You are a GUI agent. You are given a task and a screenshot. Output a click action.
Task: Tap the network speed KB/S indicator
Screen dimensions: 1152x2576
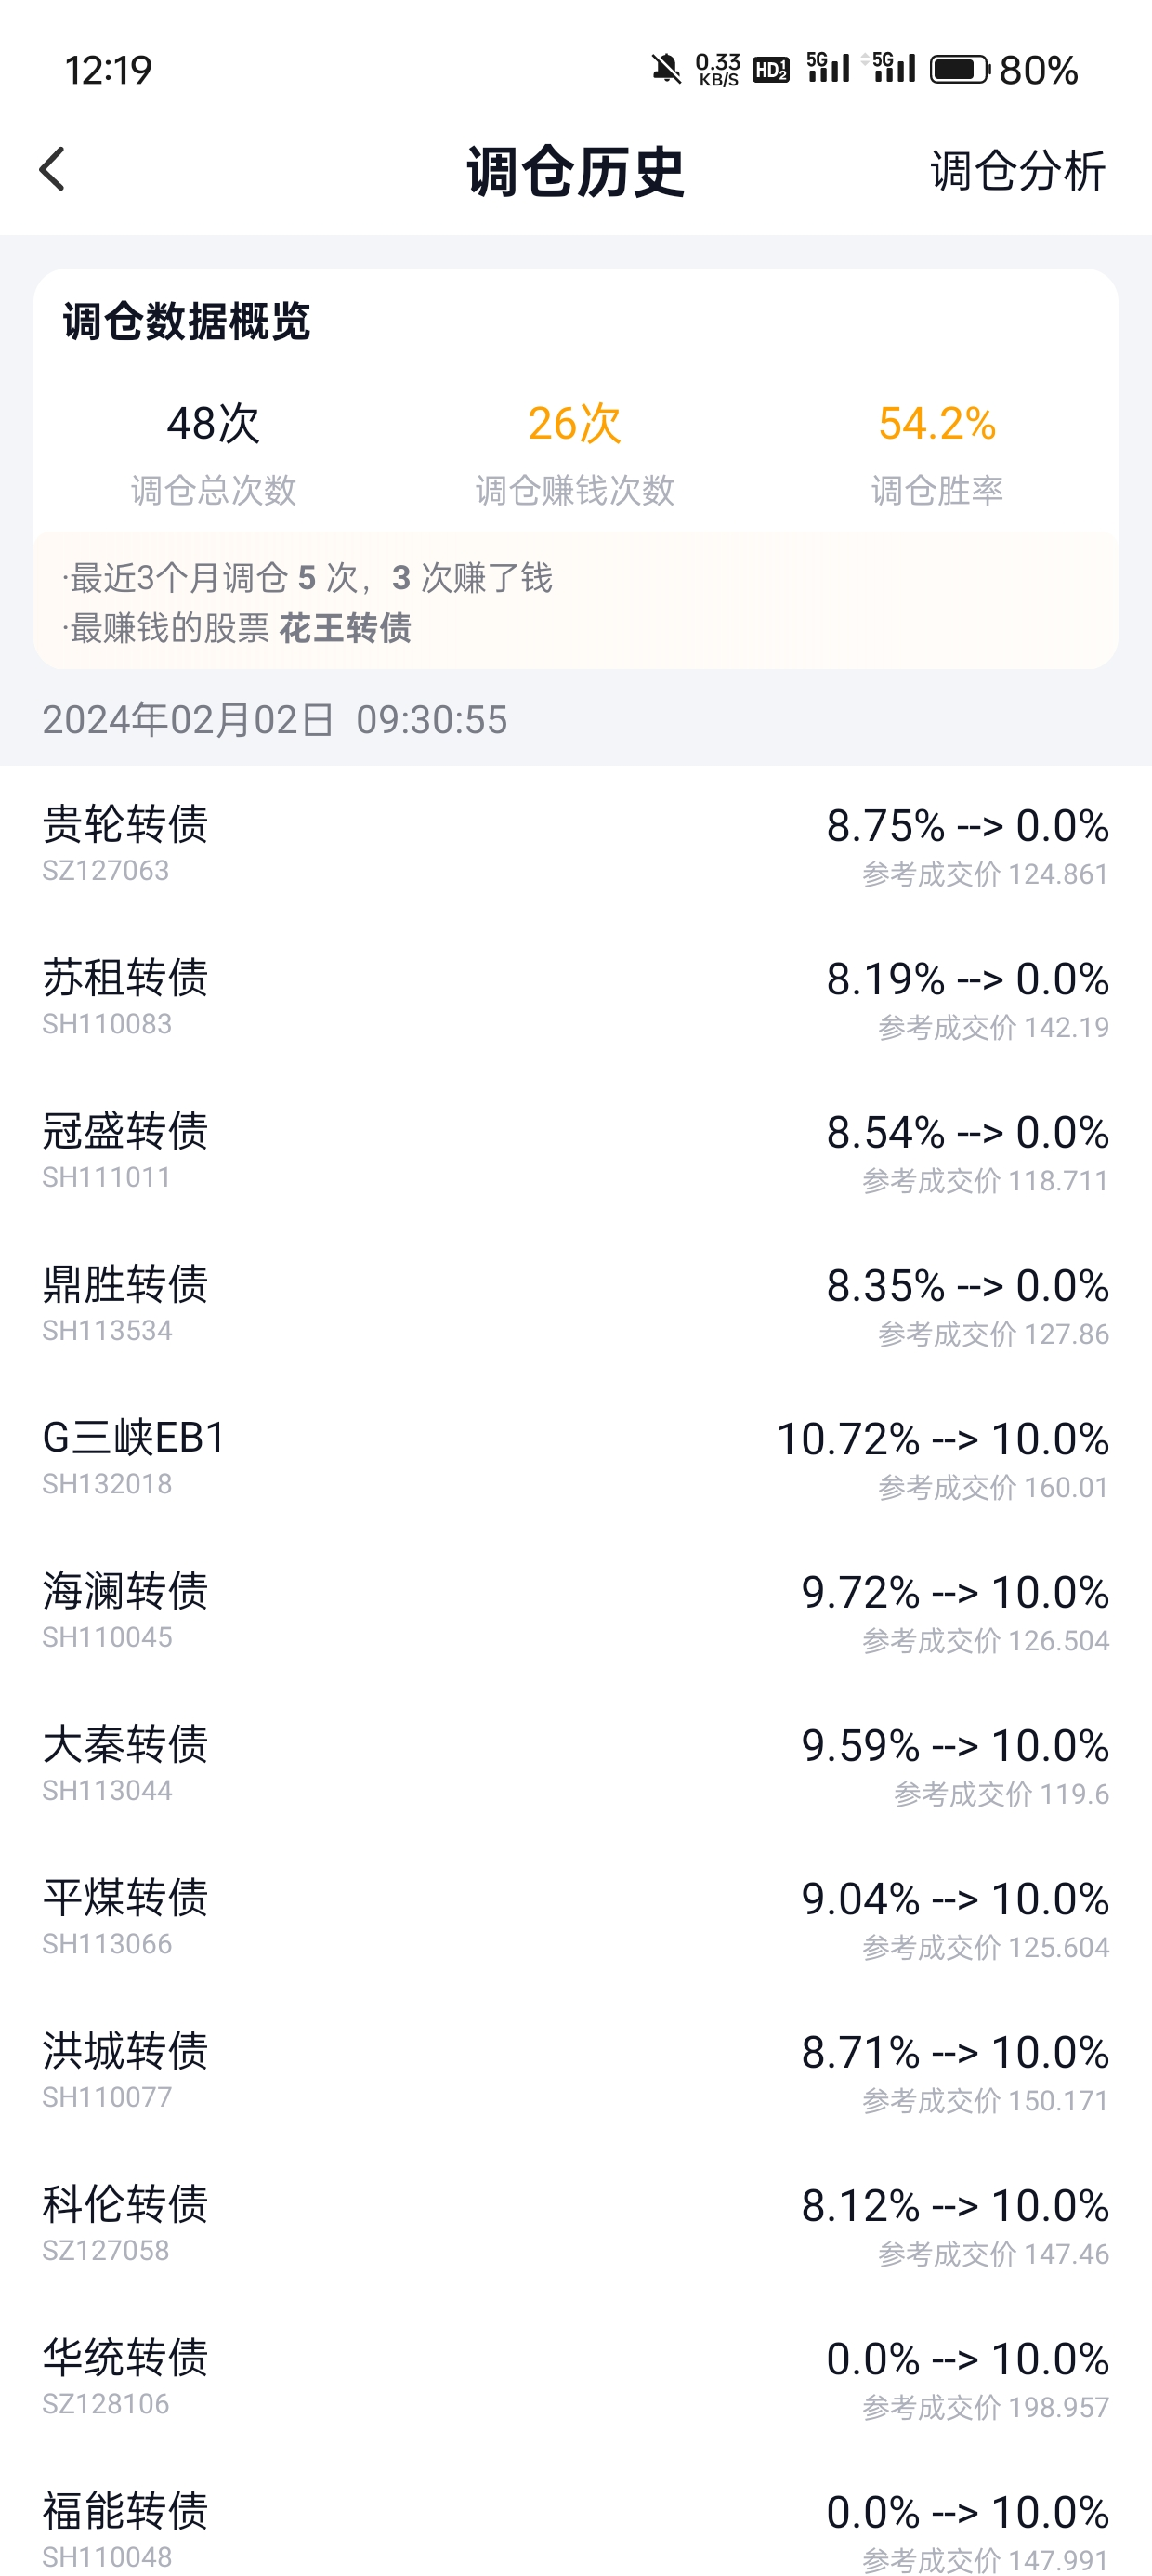(x=718, y=69)
